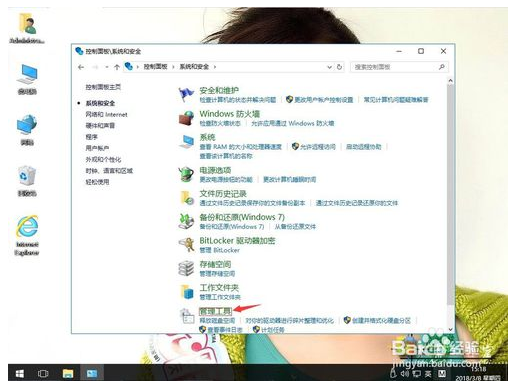
Task: Select the Network desktop icon
Action: click(x=27, y=130)
